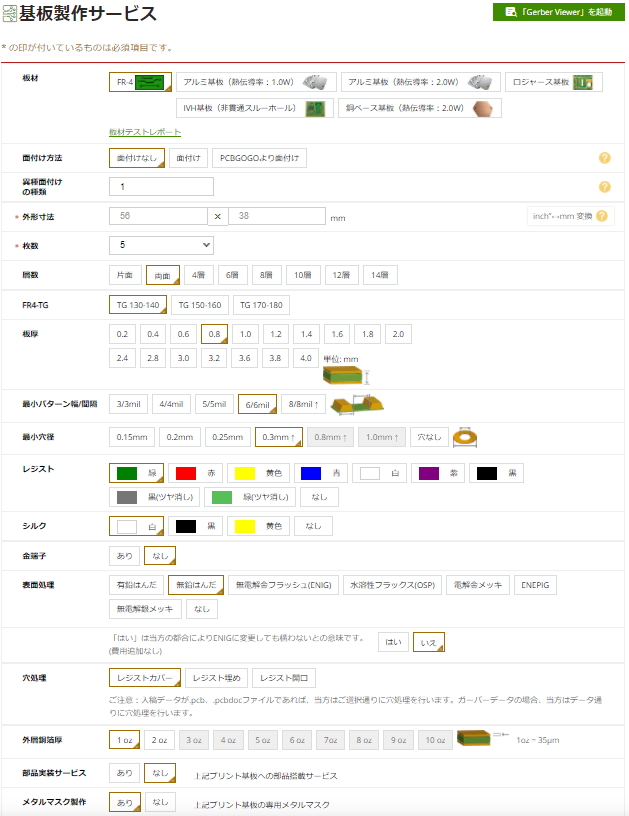629x816 pixels.
Task: Select 無電解金フラッシュ(ENIG) surface finish
Action: (x=282, y=585)
